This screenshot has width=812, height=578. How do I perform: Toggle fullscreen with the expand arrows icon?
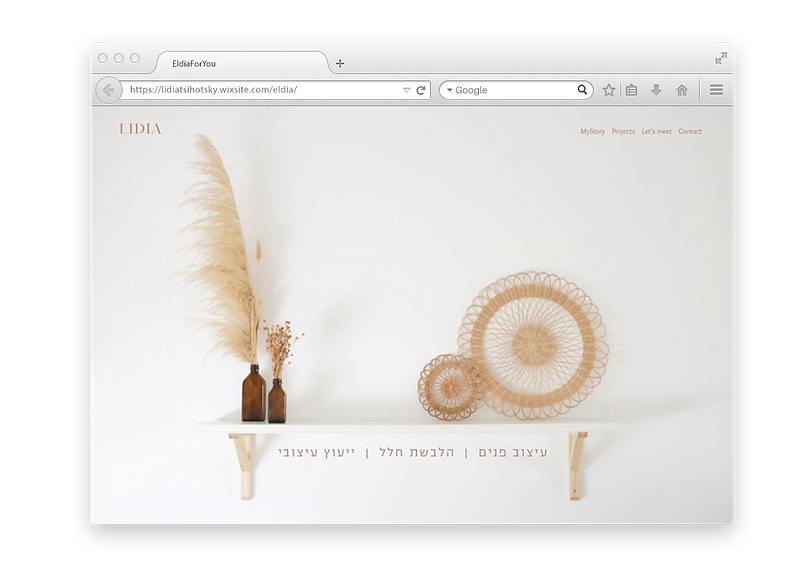(721, 58)
